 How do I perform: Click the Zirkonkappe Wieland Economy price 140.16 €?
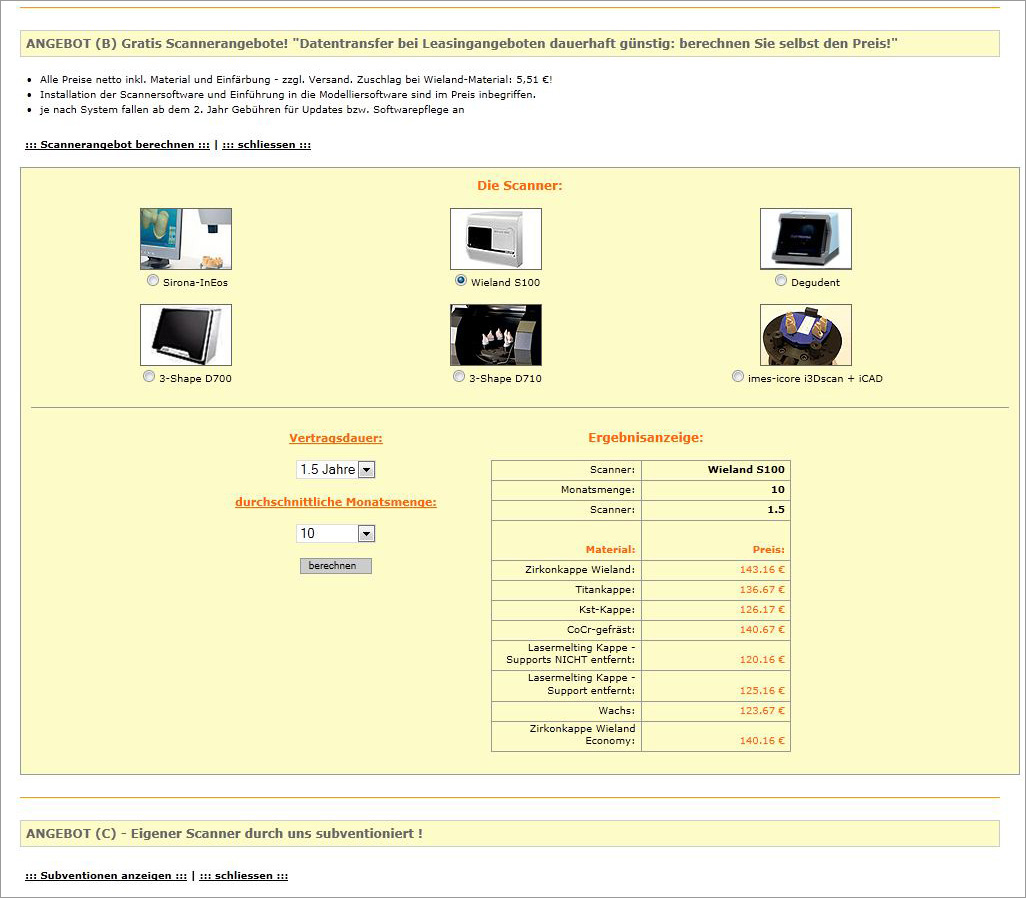coord(762,741)
